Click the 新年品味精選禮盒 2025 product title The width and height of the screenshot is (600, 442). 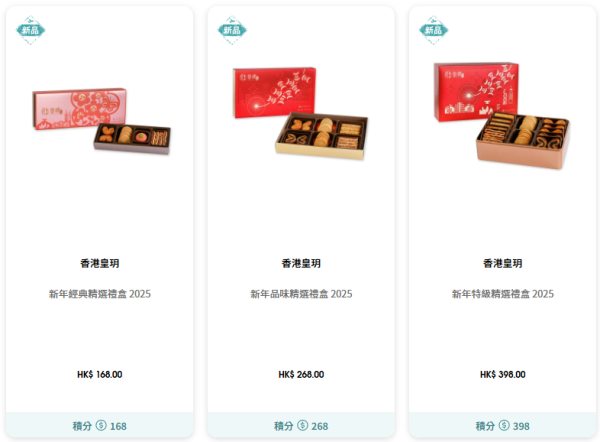point(301,294)
